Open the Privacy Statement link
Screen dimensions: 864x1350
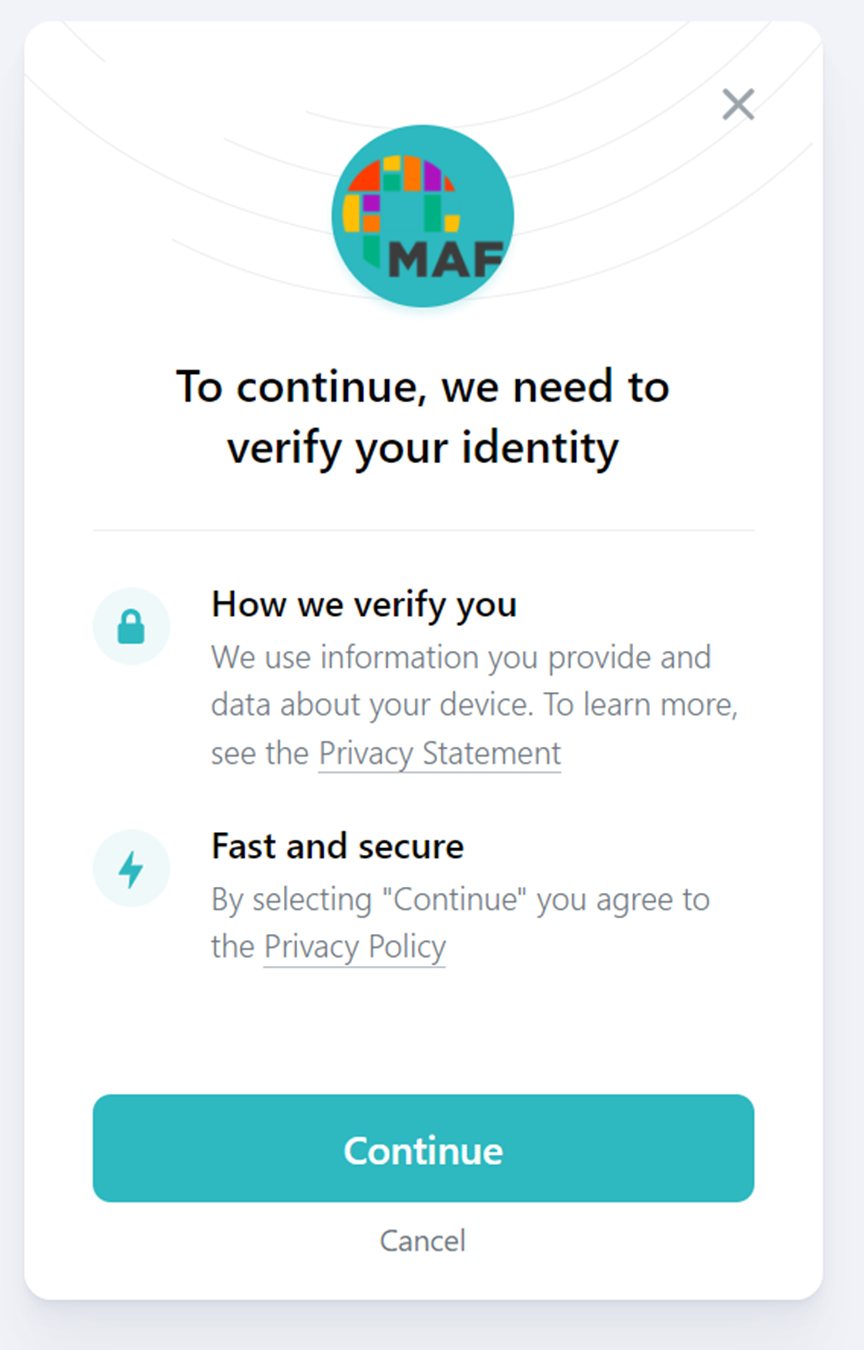pos(438,753)
